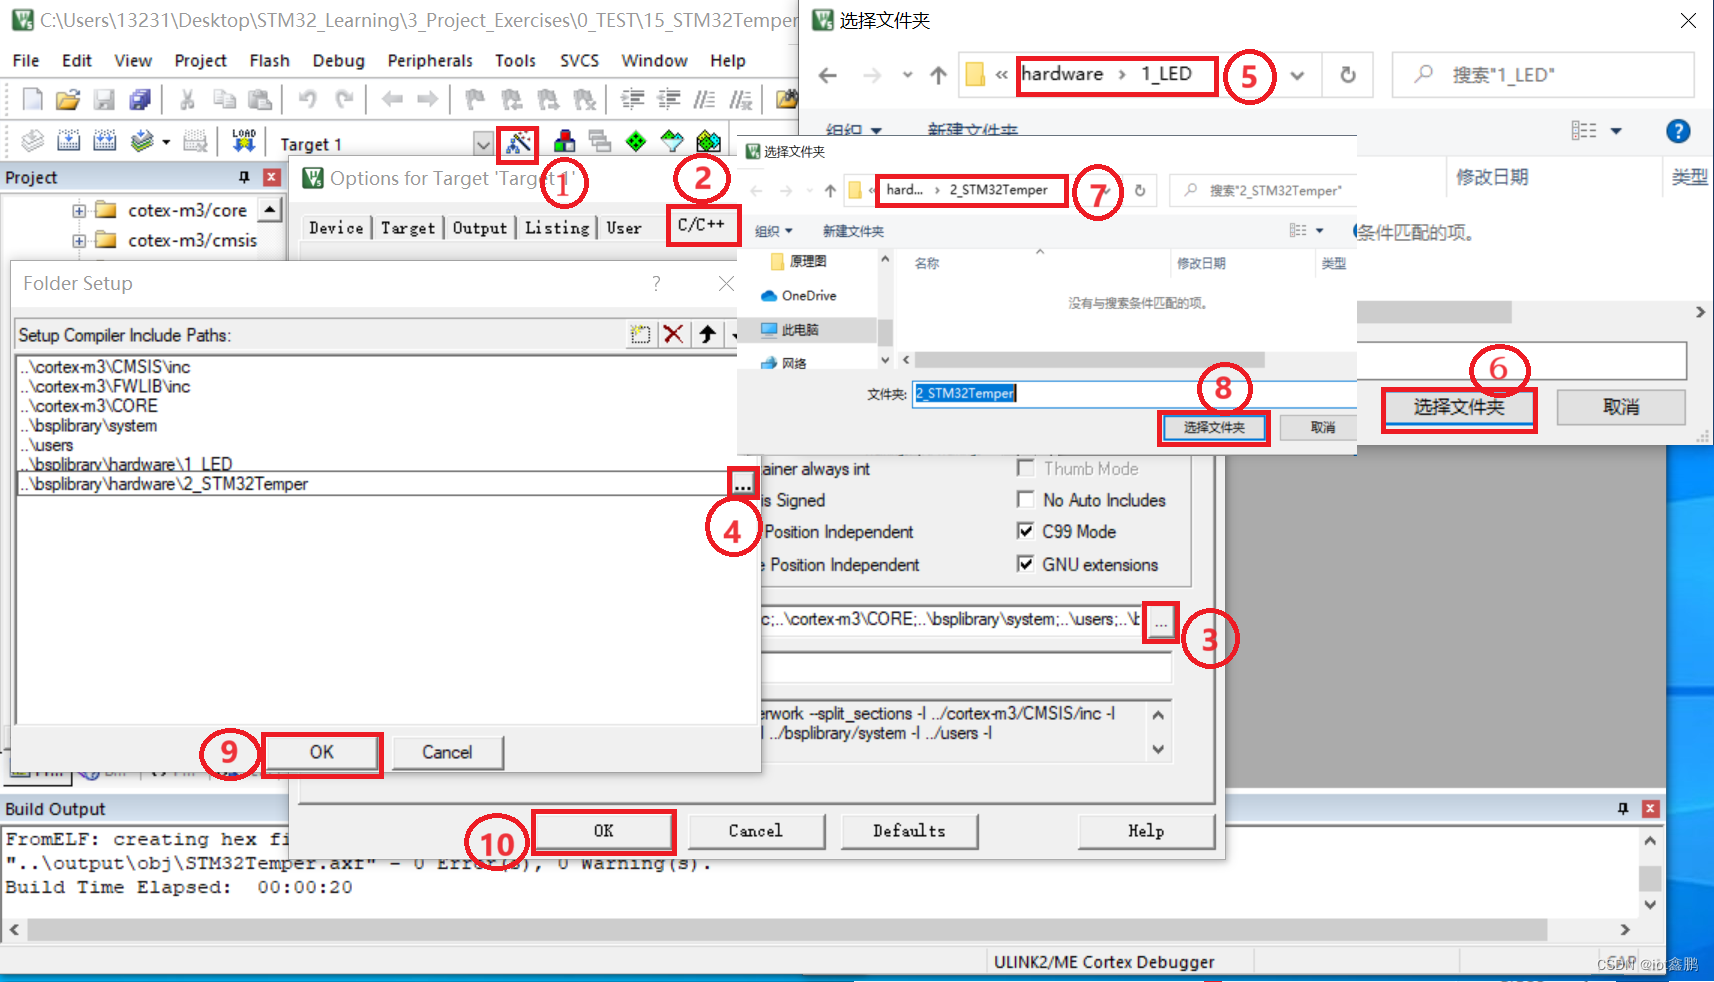Click the Comment selection toolbar icon

pos(705,99)
